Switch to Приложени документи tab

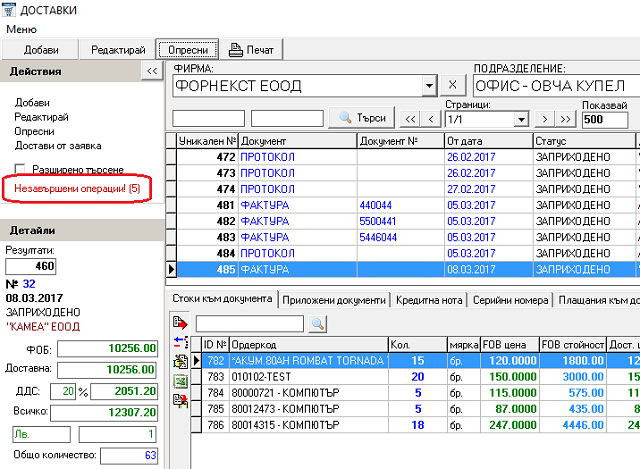[334, 300]
